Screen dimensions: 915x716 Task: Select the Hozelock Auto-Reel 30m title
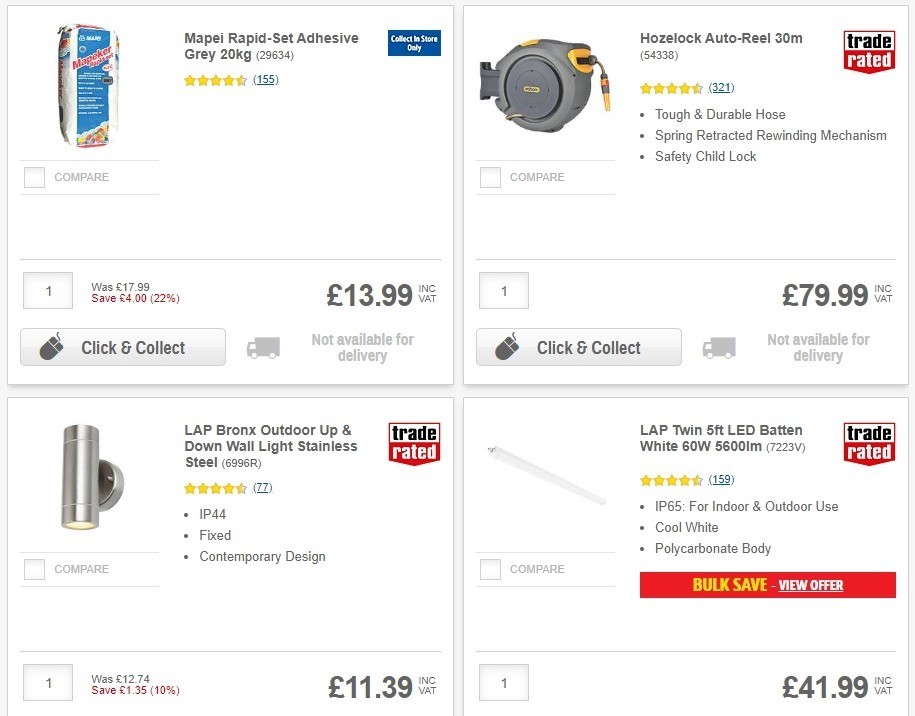(x=720, y=38)
